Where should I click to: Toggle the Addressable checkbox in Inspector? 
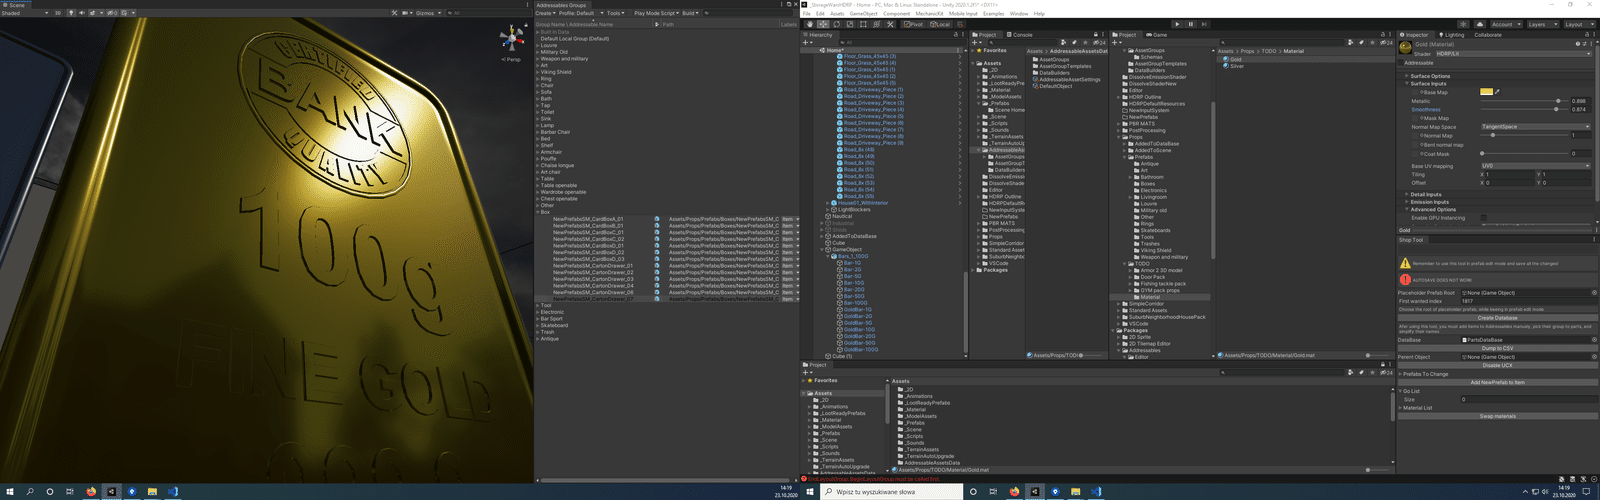[1401, 63]
